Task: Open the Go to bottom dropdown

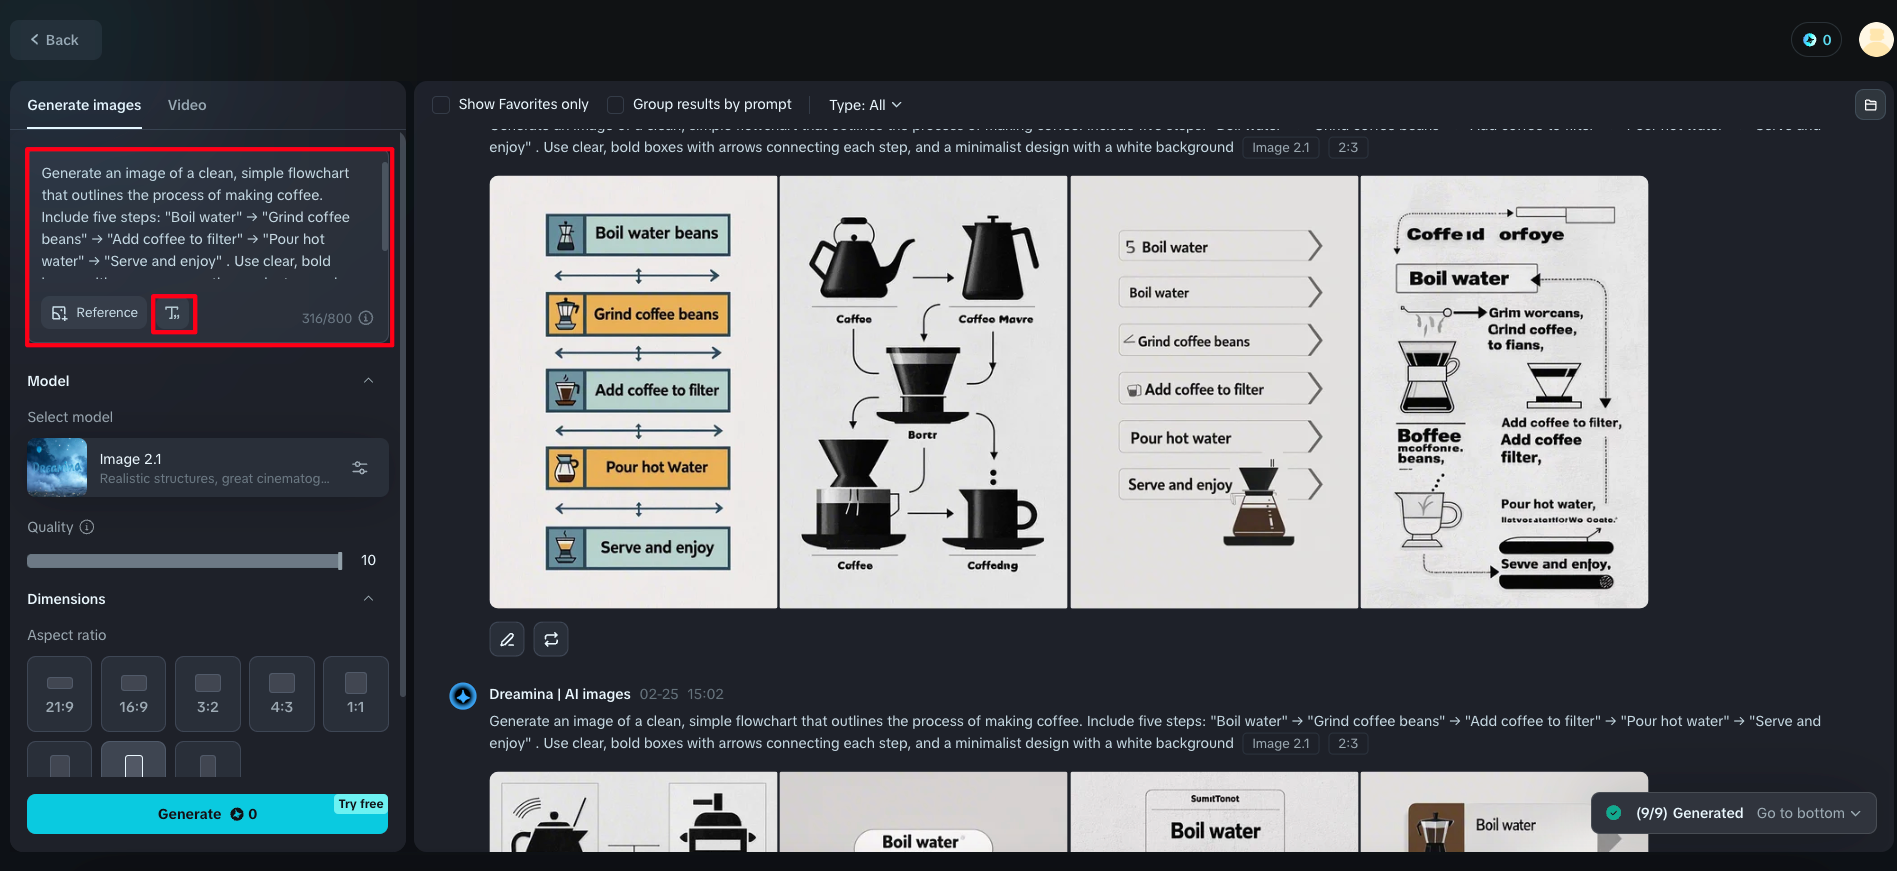Action: tap(1809, 813)
